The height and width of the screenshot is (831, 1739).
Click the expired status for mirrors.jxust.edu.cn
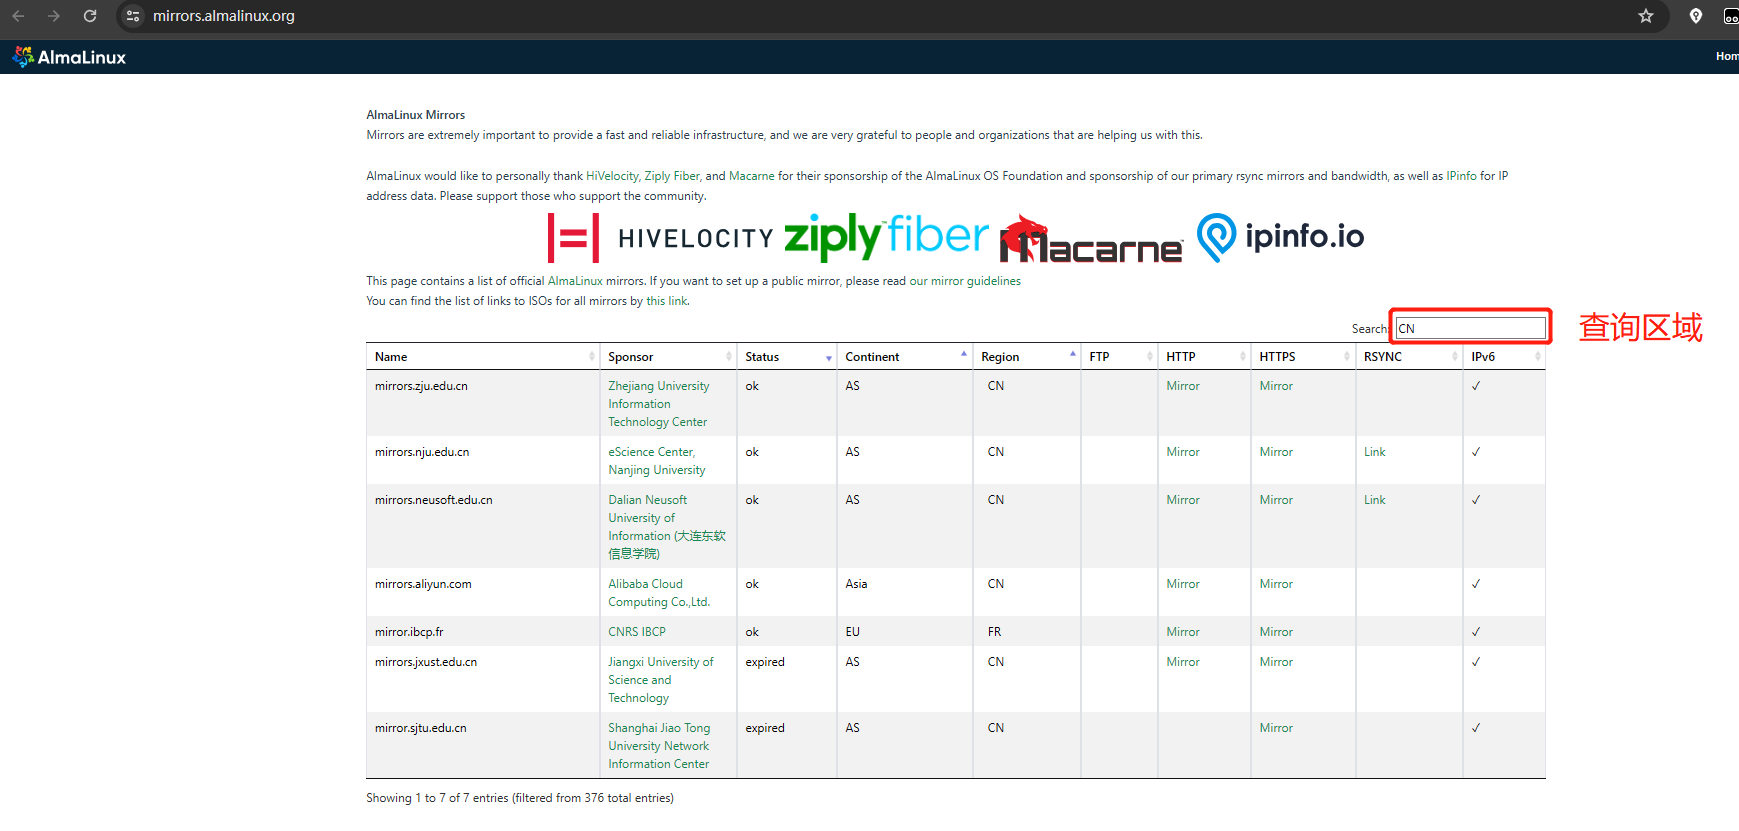click(x=765, y=662)
